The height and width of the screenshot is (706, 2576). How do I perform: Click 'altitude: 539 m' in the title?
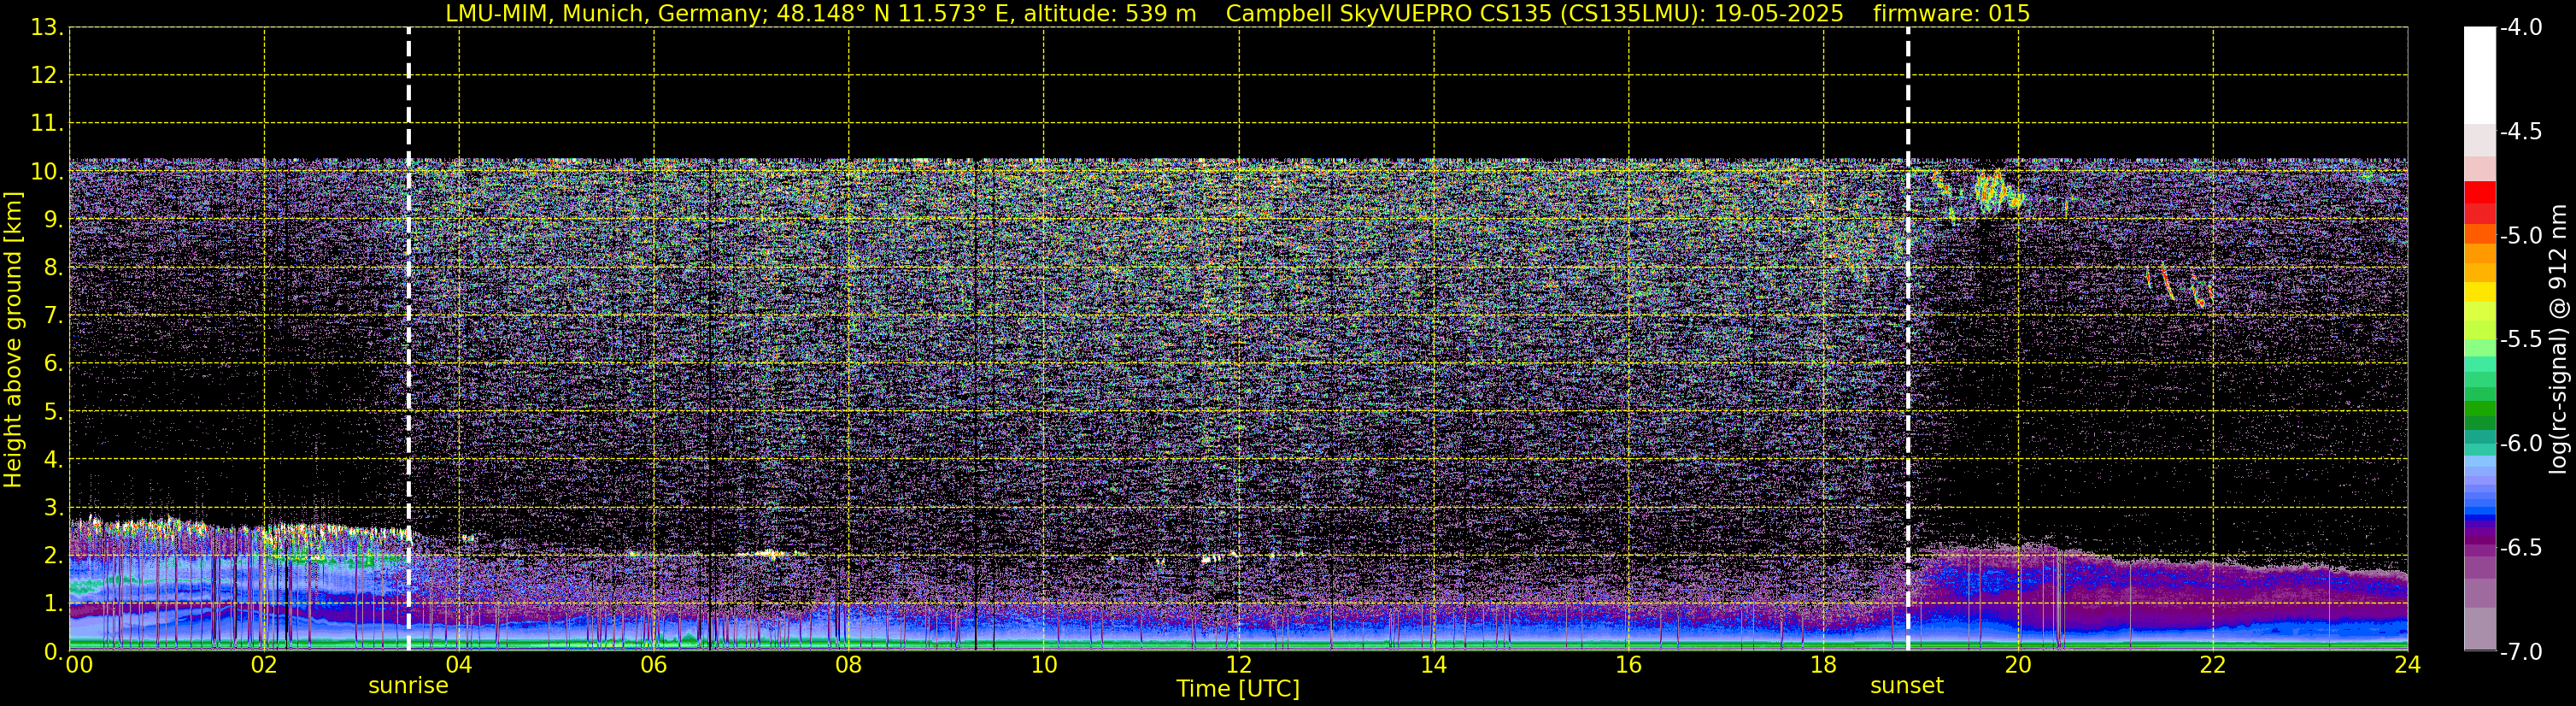pos(1110,13)
